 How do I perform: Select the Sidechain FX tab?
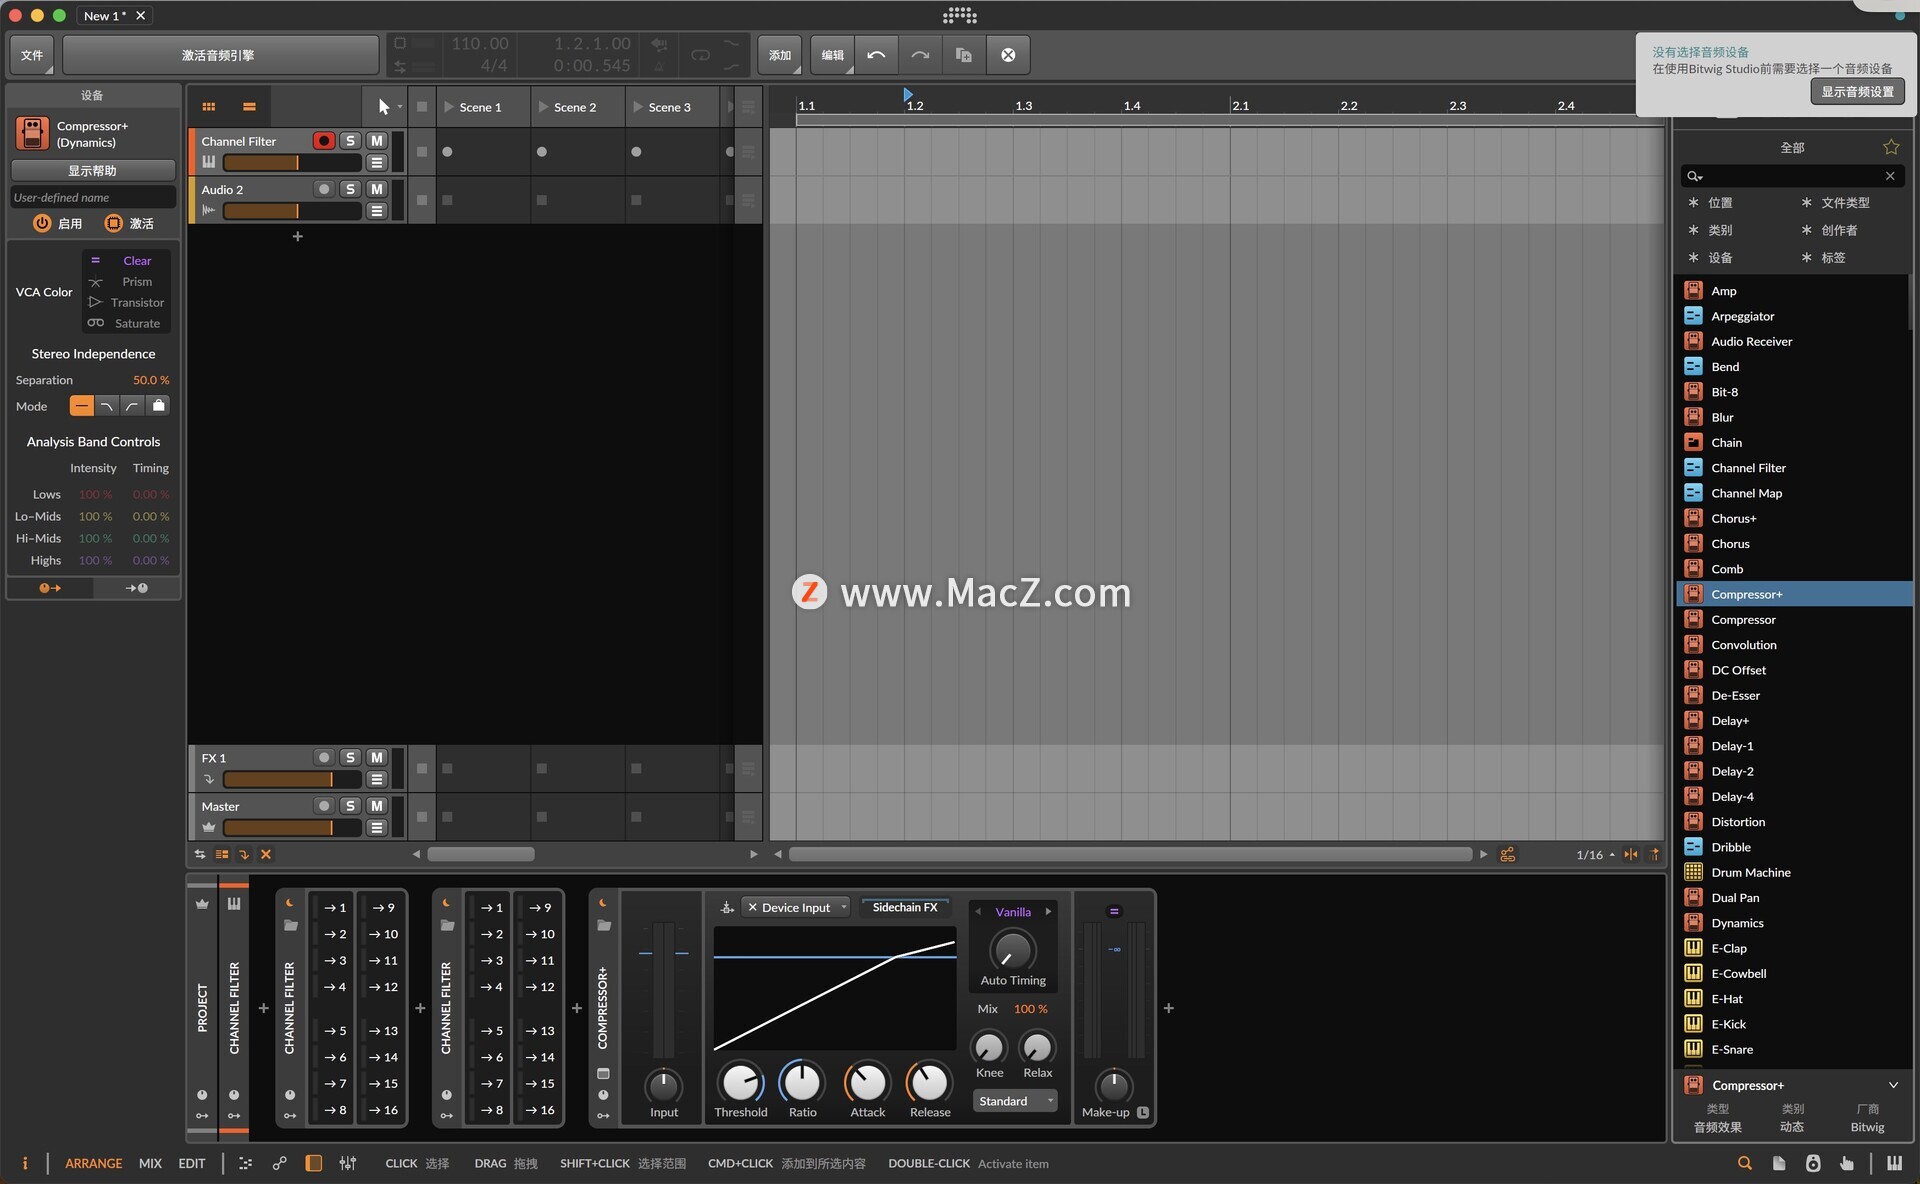coord(905,907)
